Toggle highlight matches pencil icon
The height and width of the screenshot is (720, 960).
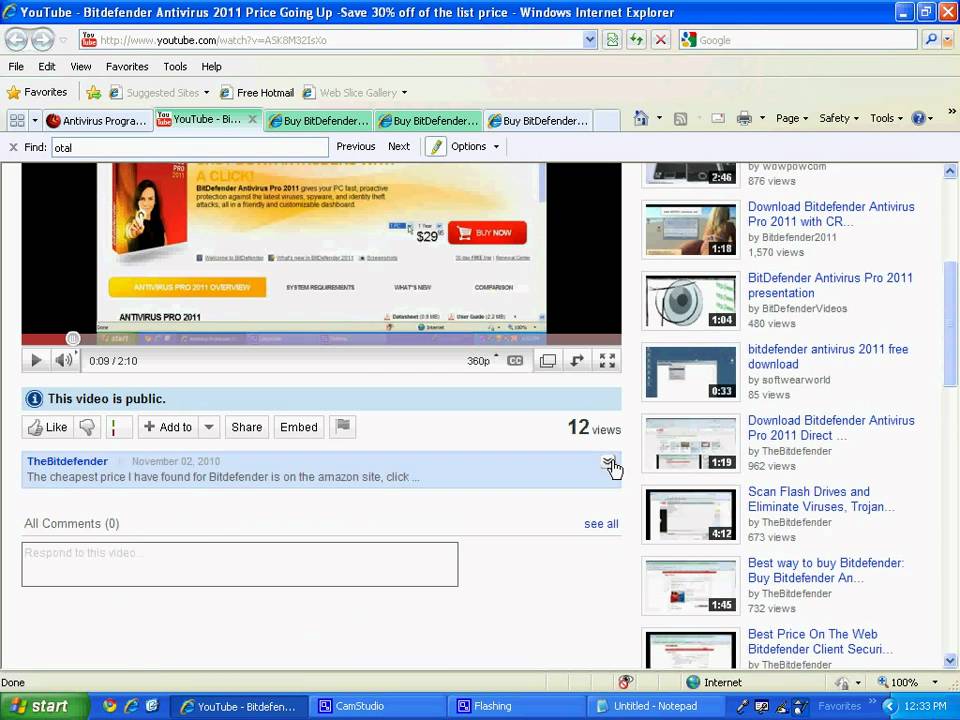(x=435, y=147)
